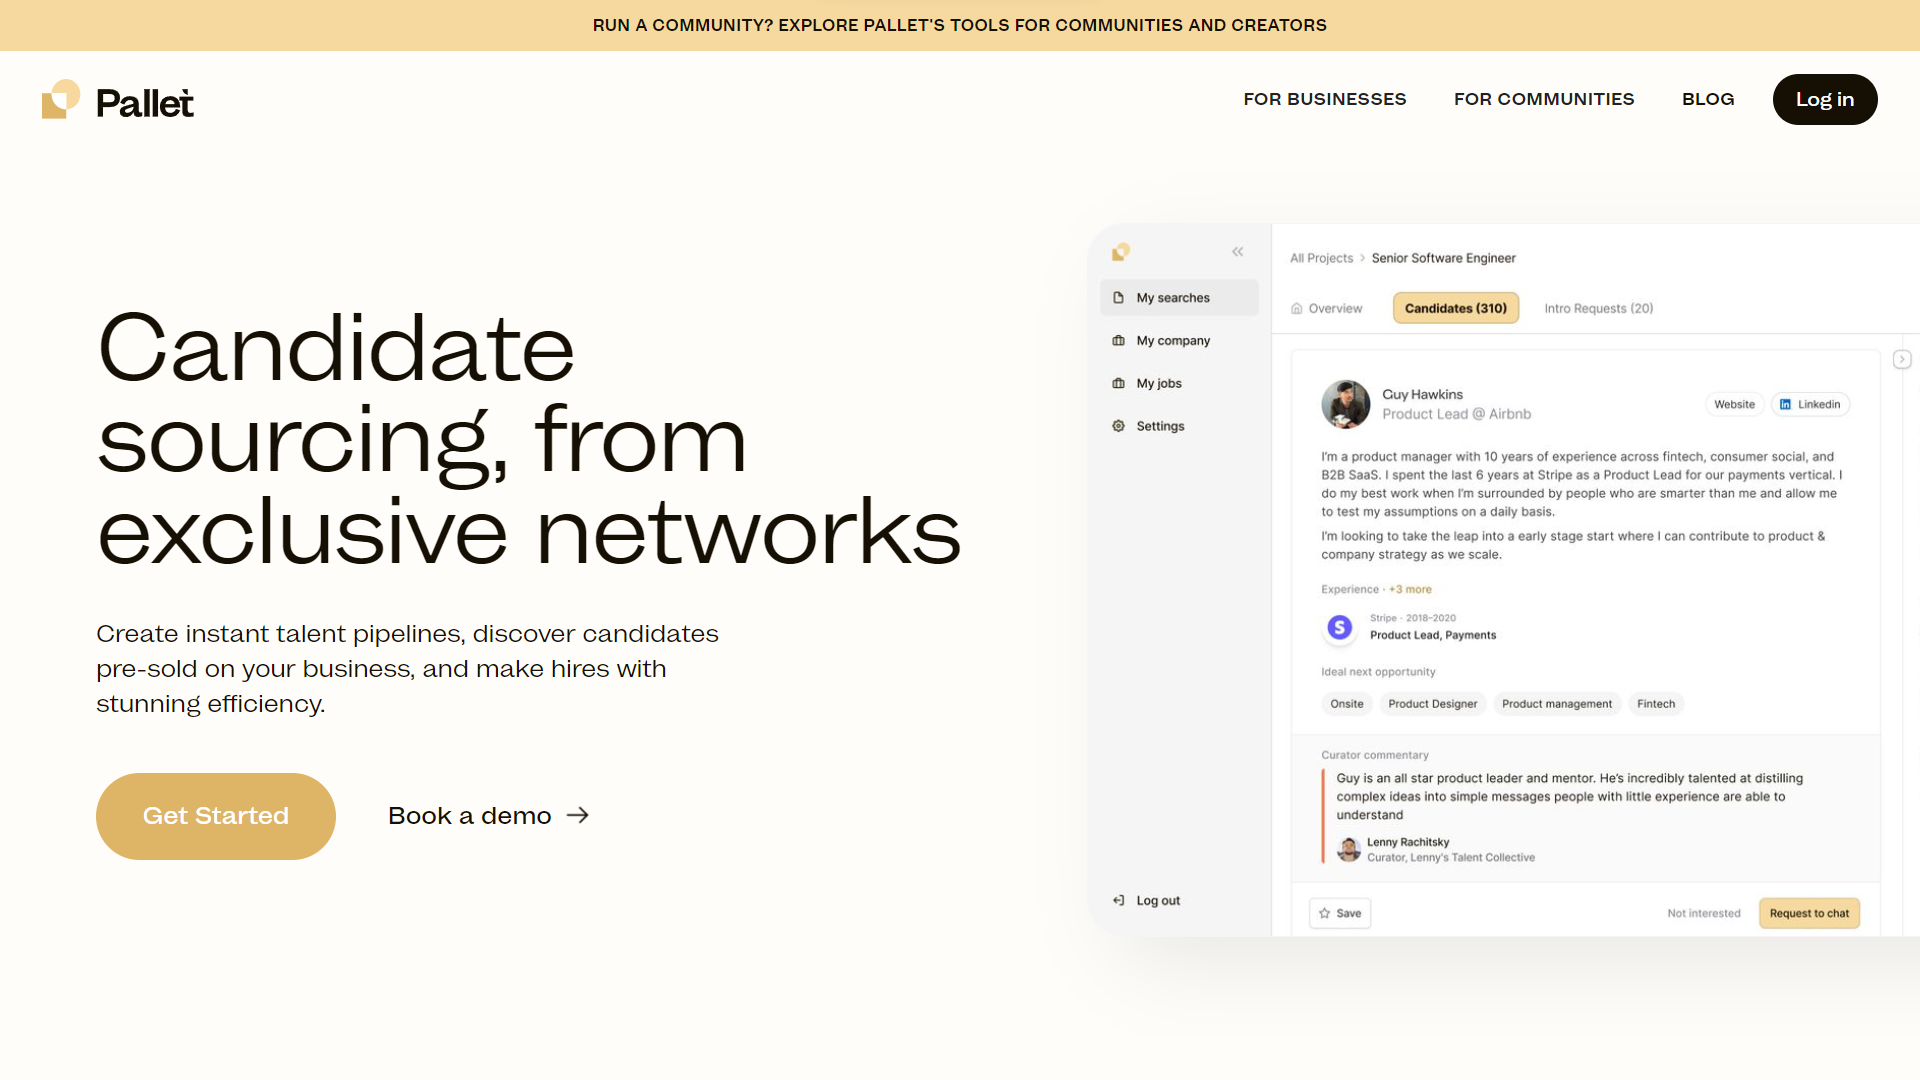Click the Pallet logo icon in header

coord(61,100)
